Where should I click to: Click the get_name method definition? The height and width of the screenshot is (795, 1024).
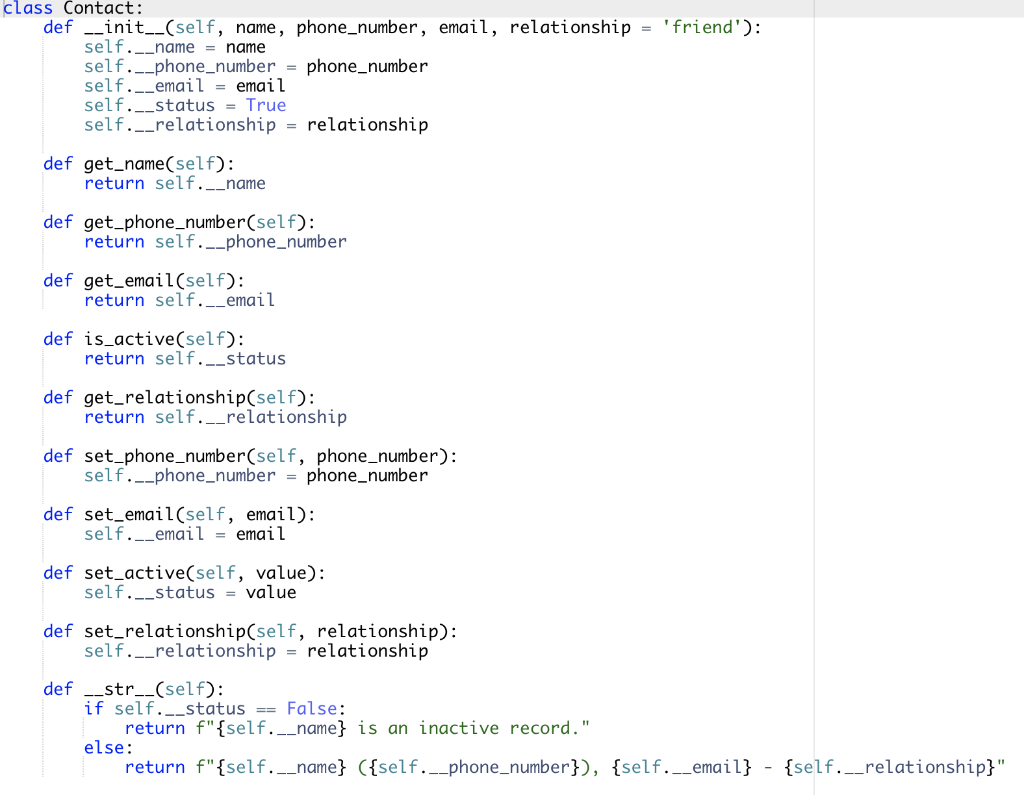pyautogui.click(x=124, y=163)
